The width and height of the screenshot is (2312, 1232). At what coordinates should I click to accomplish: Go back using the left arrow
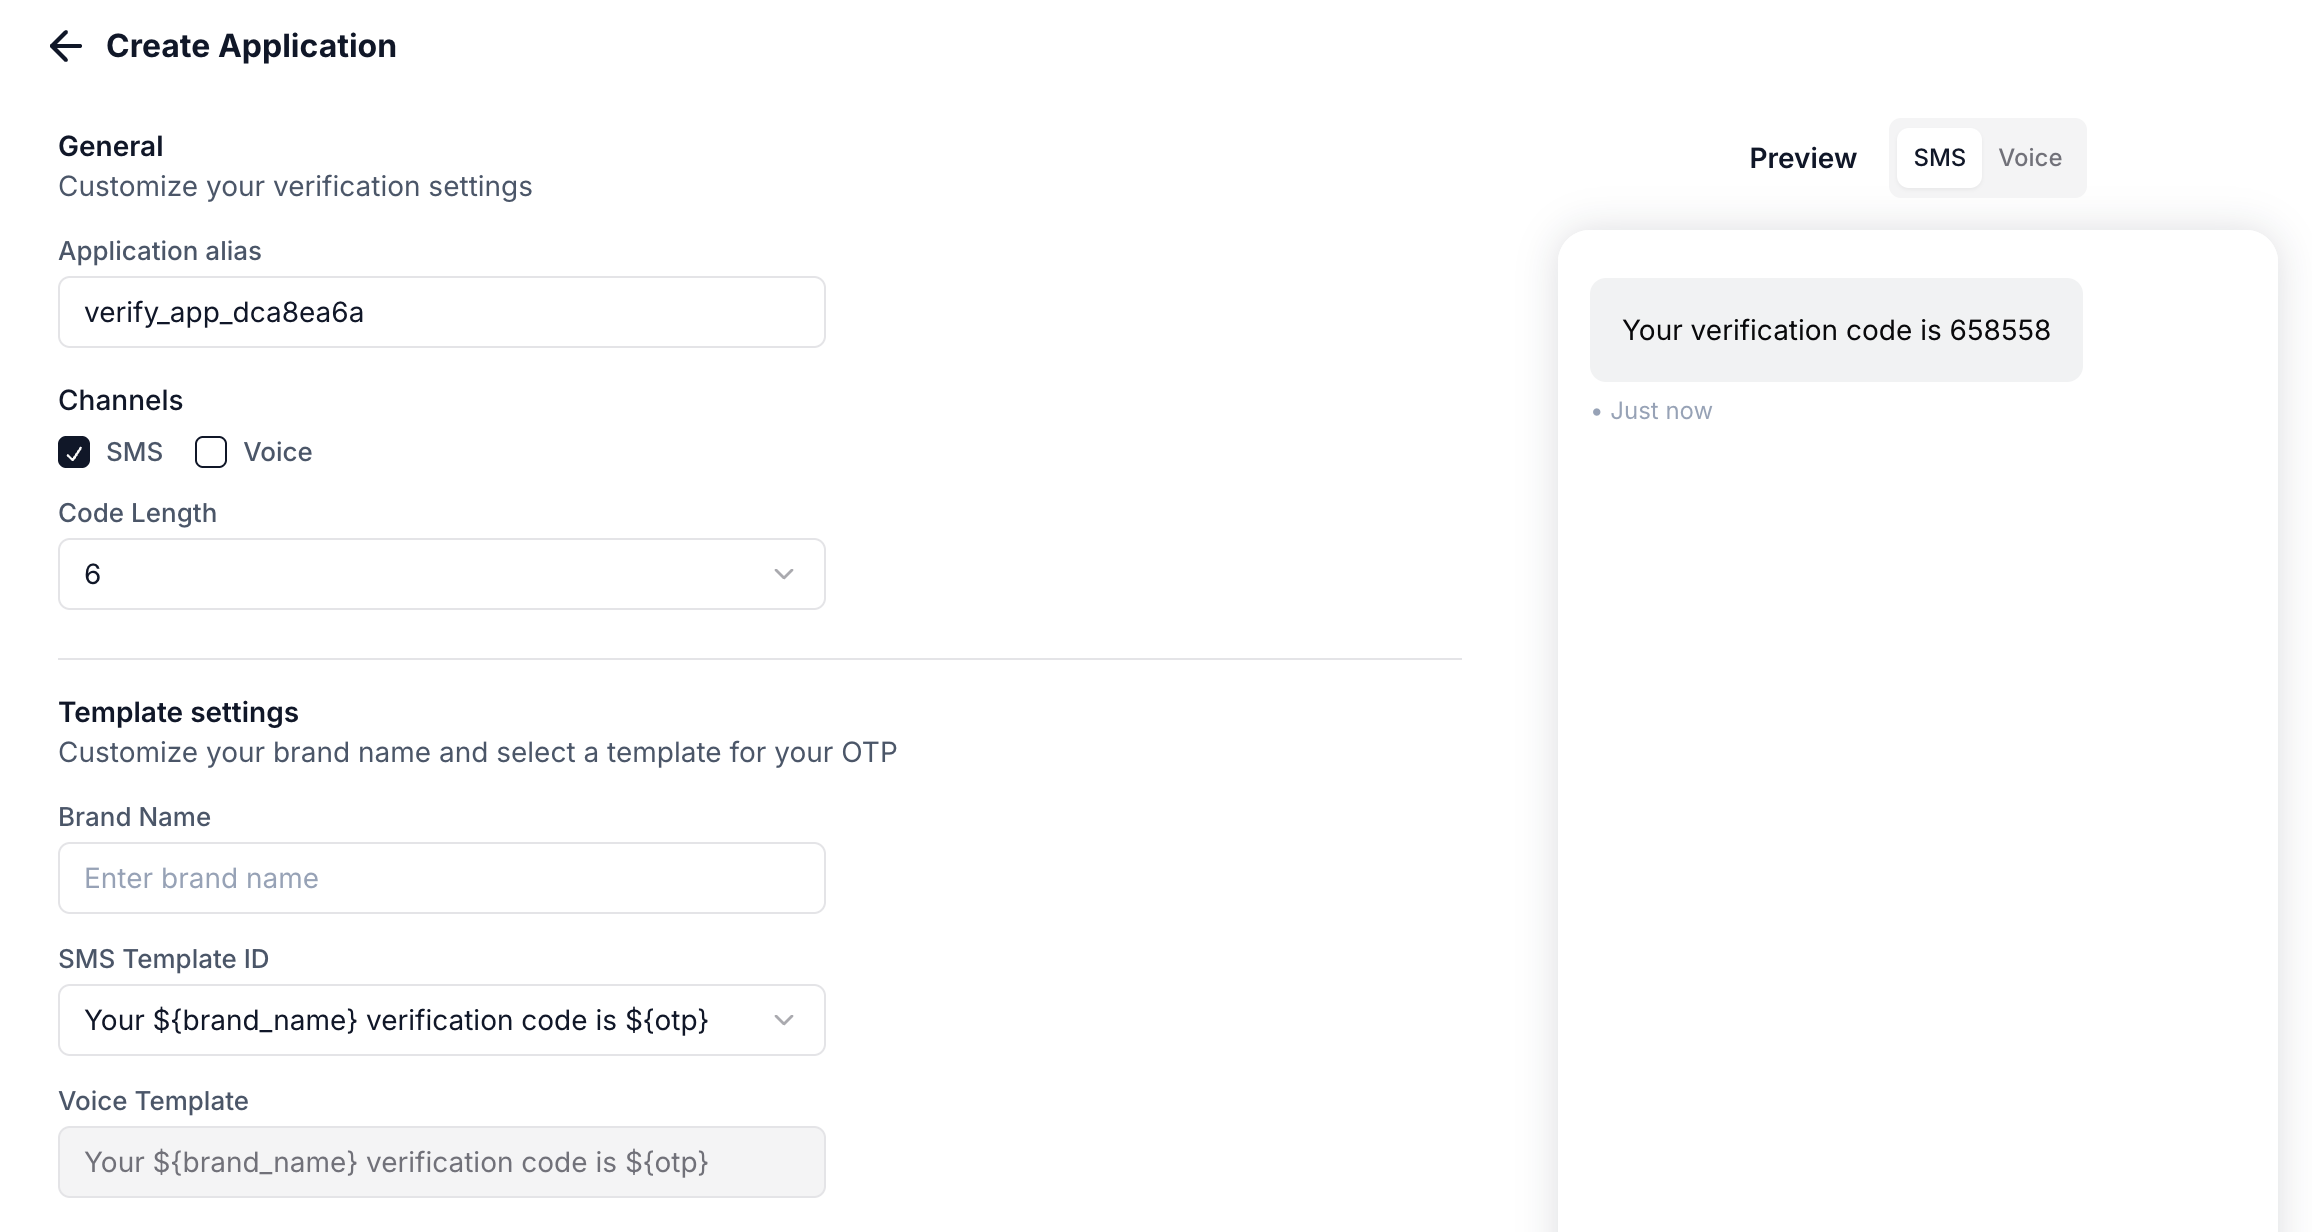[66, 46]
